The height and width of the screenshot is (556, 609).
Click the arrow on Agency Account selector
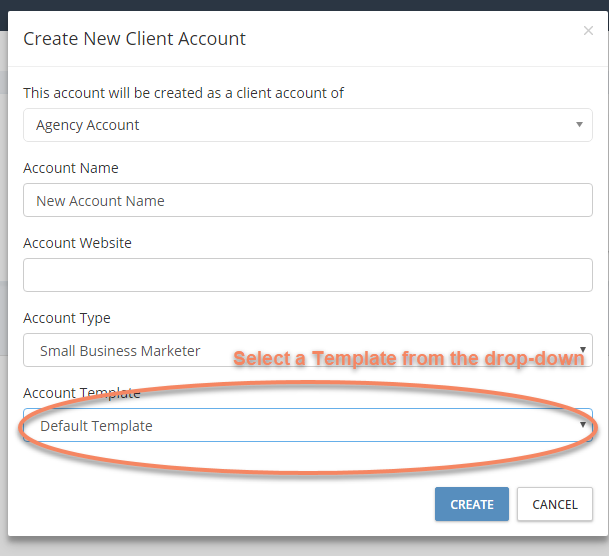(x=579, y=125)
